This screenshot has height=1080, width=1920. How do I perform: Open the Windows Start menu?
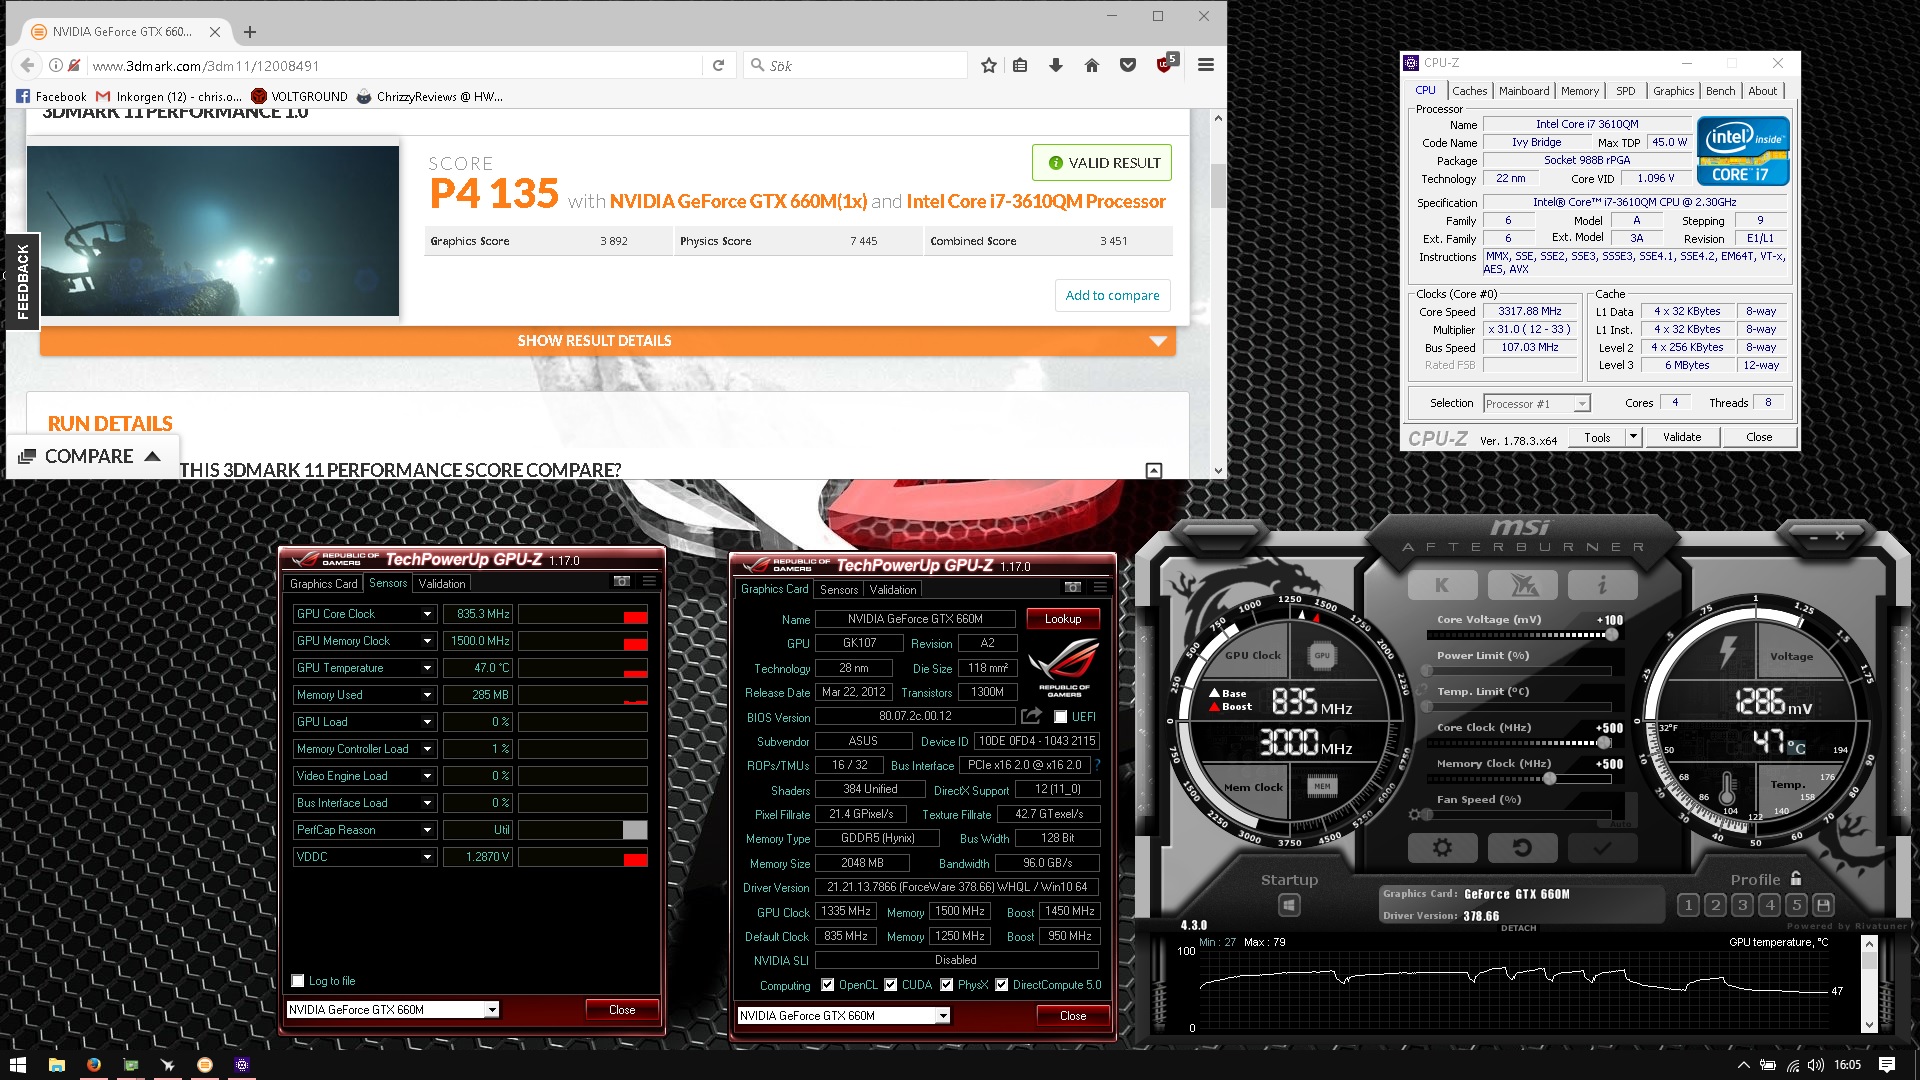(17, 1064)
